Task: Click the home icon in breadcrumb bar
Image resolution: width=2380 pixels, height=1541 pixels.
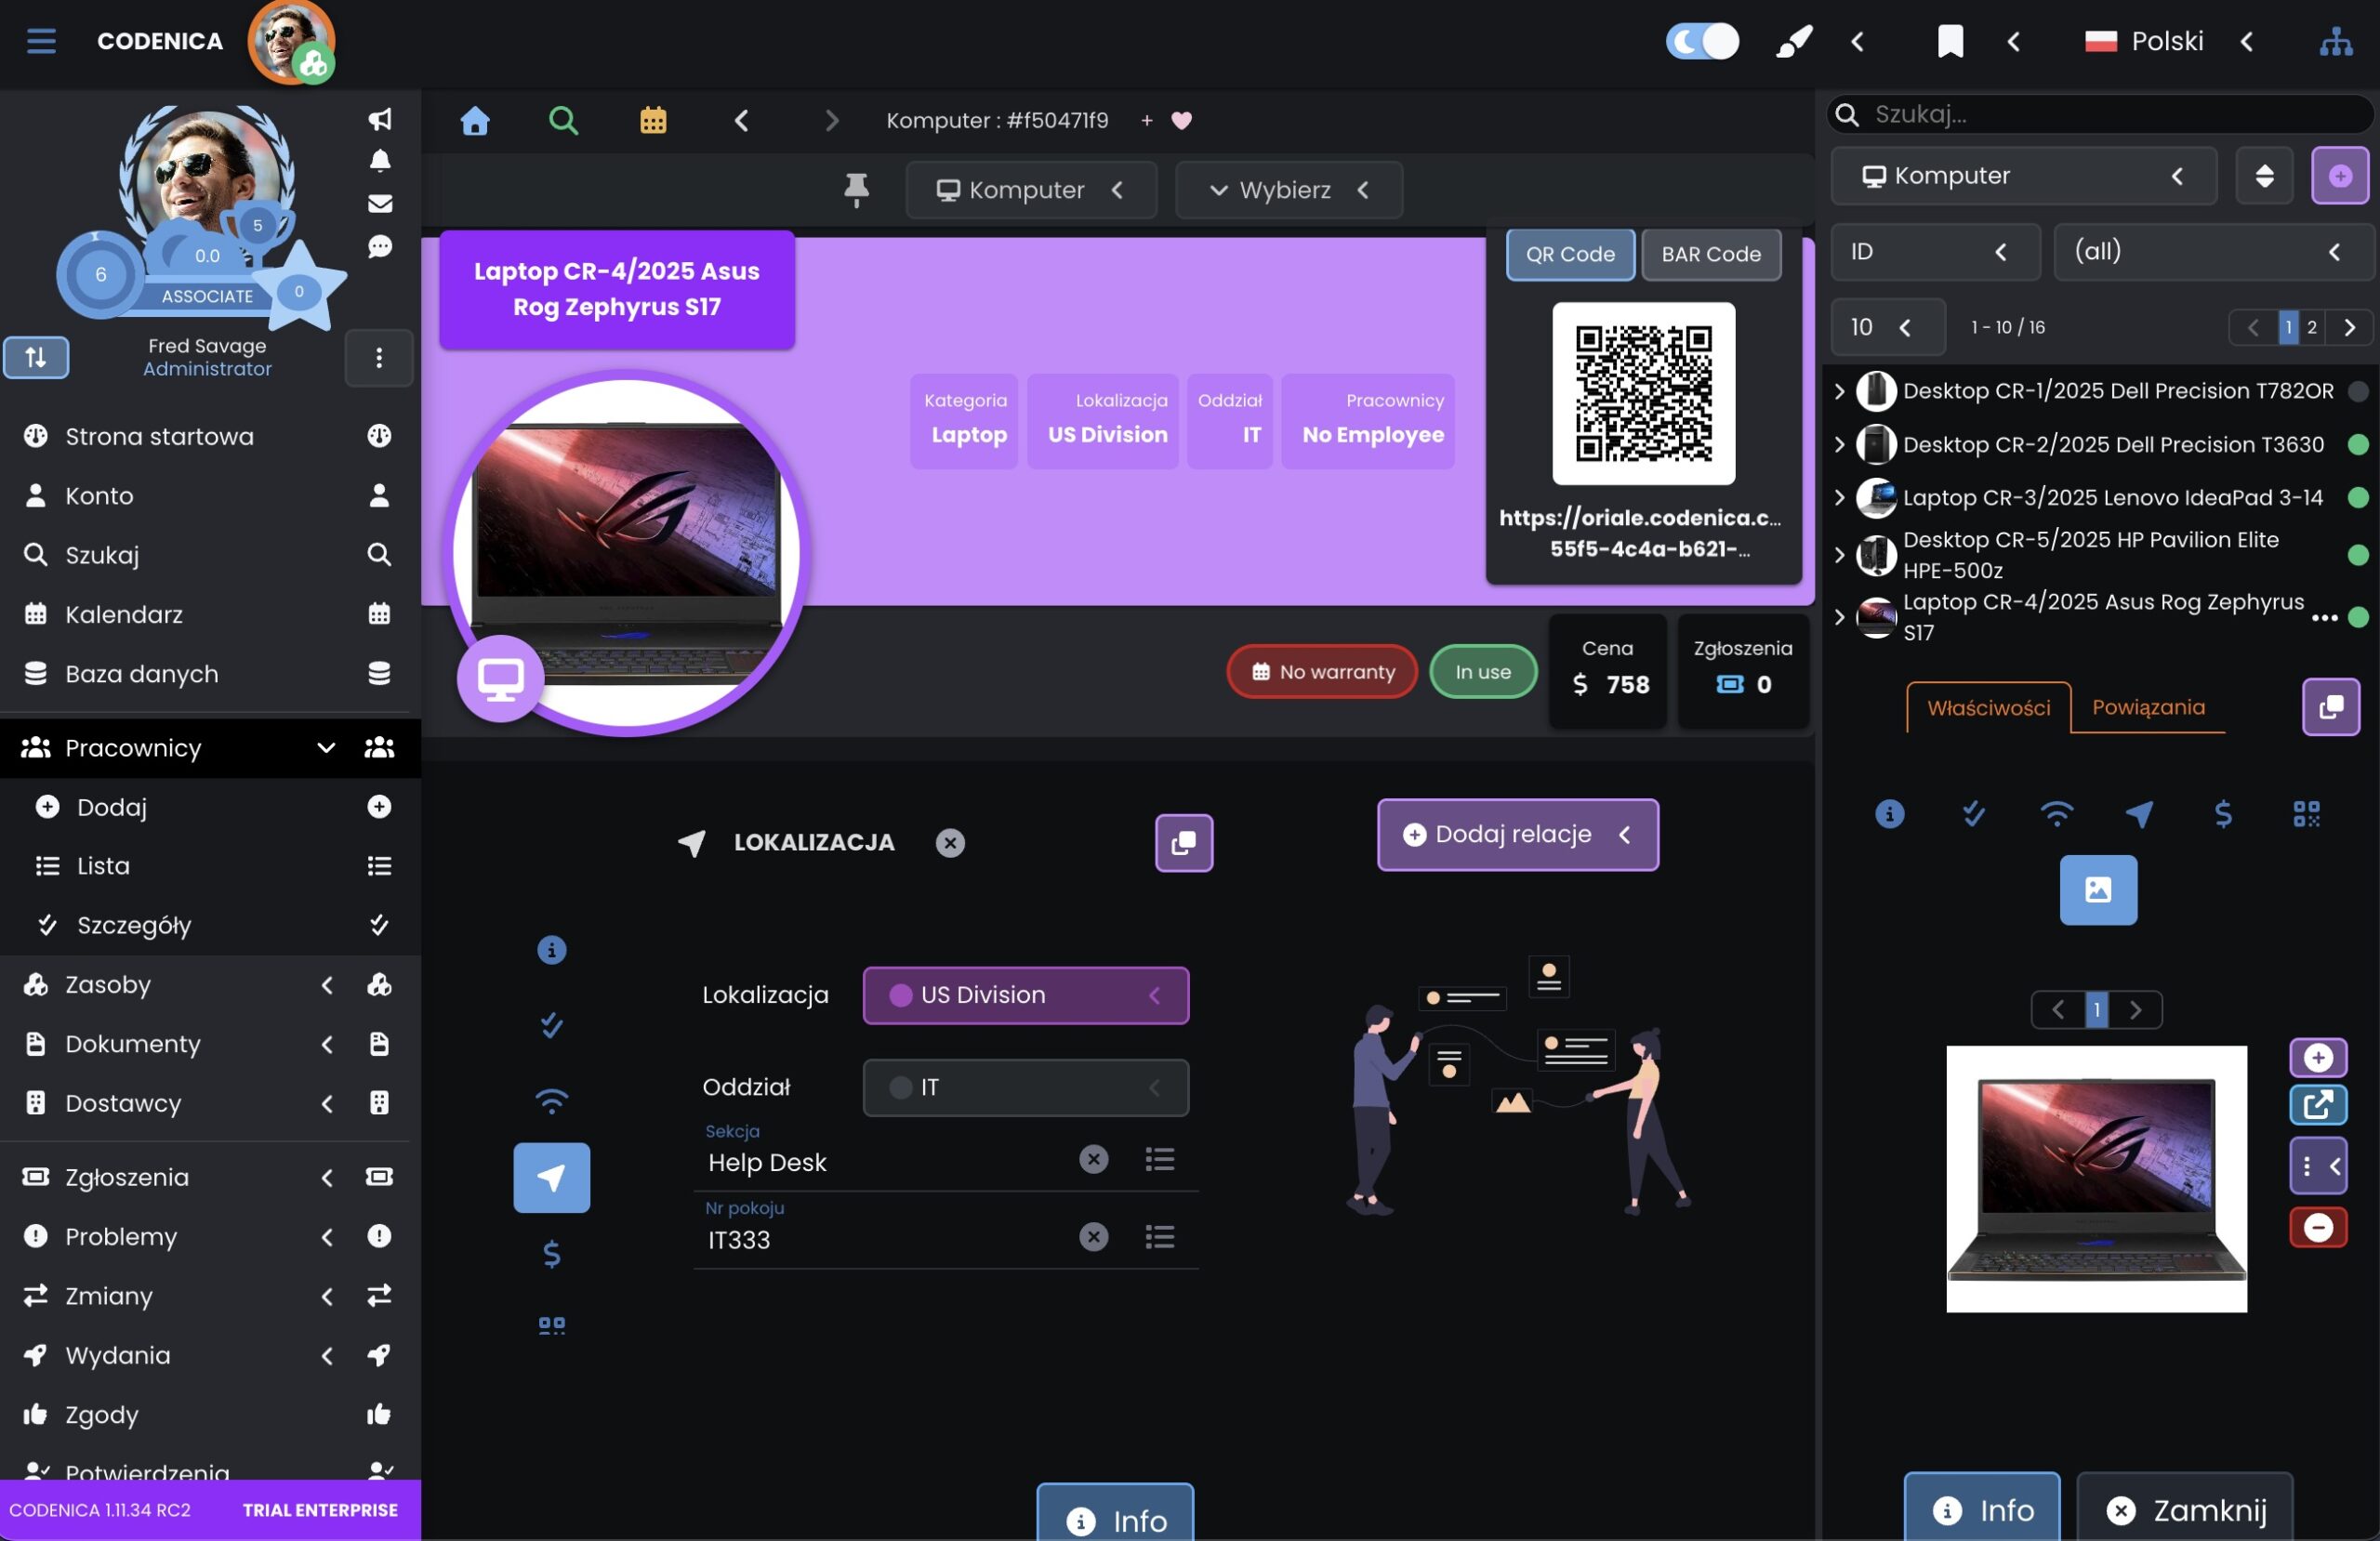Action: 475,121
